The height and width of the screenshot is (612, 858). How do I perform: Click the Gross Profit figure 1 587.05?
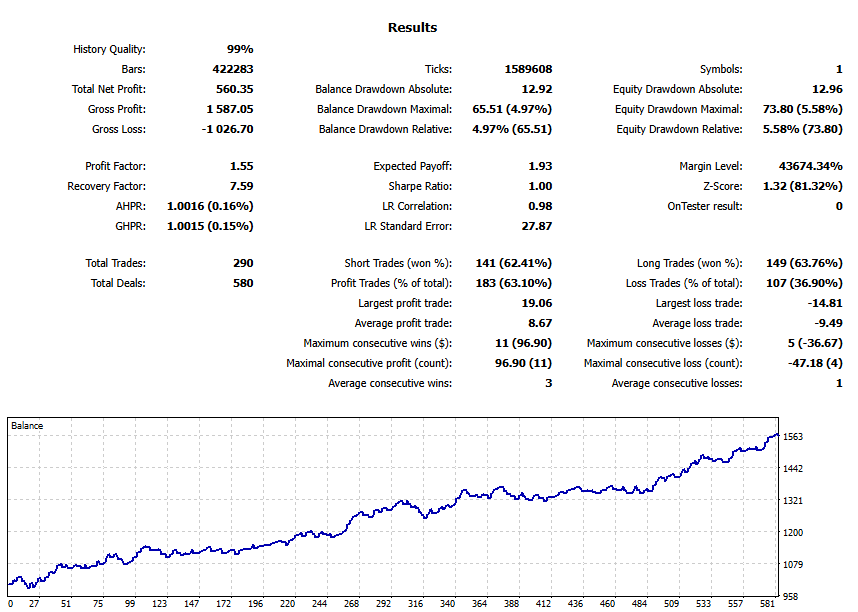click(229, 109)
